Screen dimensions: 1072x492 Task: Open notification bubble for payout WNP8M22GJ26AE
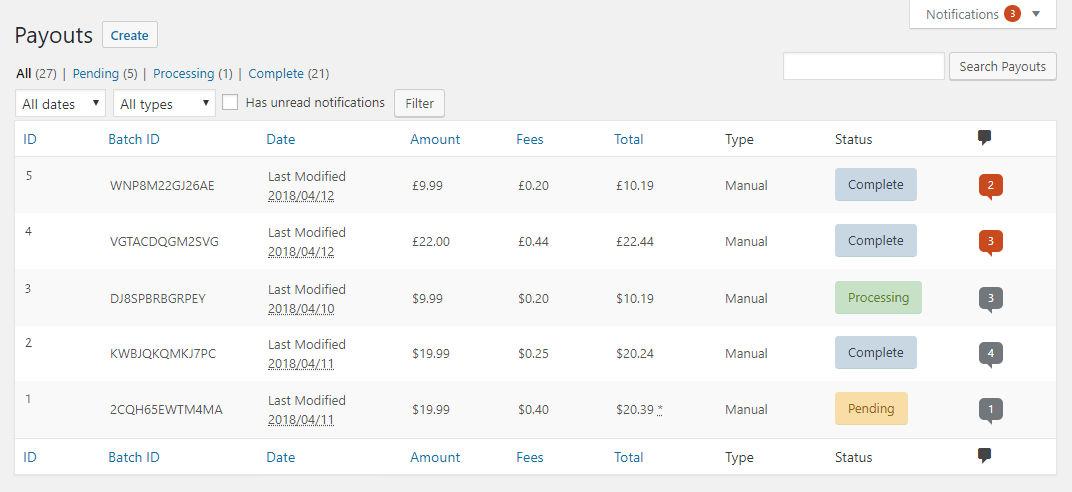click(990, 185)
